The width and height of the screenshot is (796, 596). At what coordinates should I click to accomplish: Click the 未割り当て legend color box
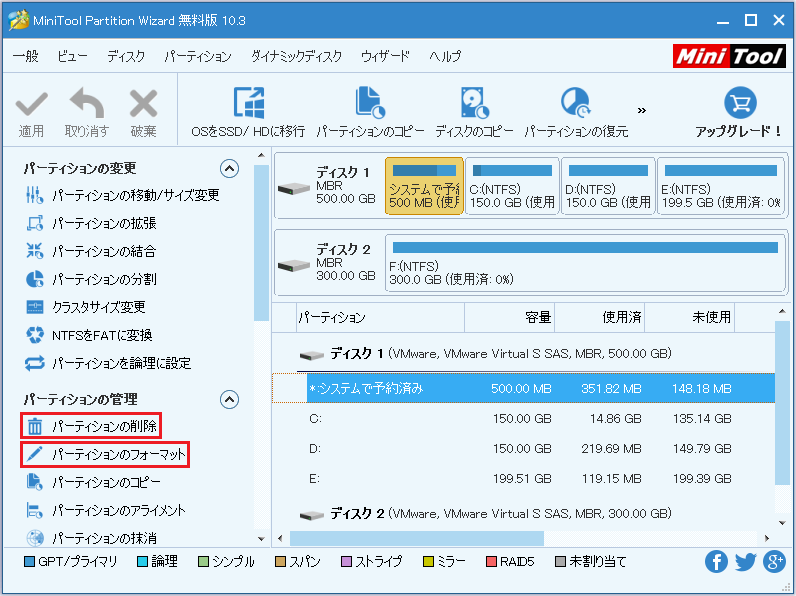tap(560, 561)
